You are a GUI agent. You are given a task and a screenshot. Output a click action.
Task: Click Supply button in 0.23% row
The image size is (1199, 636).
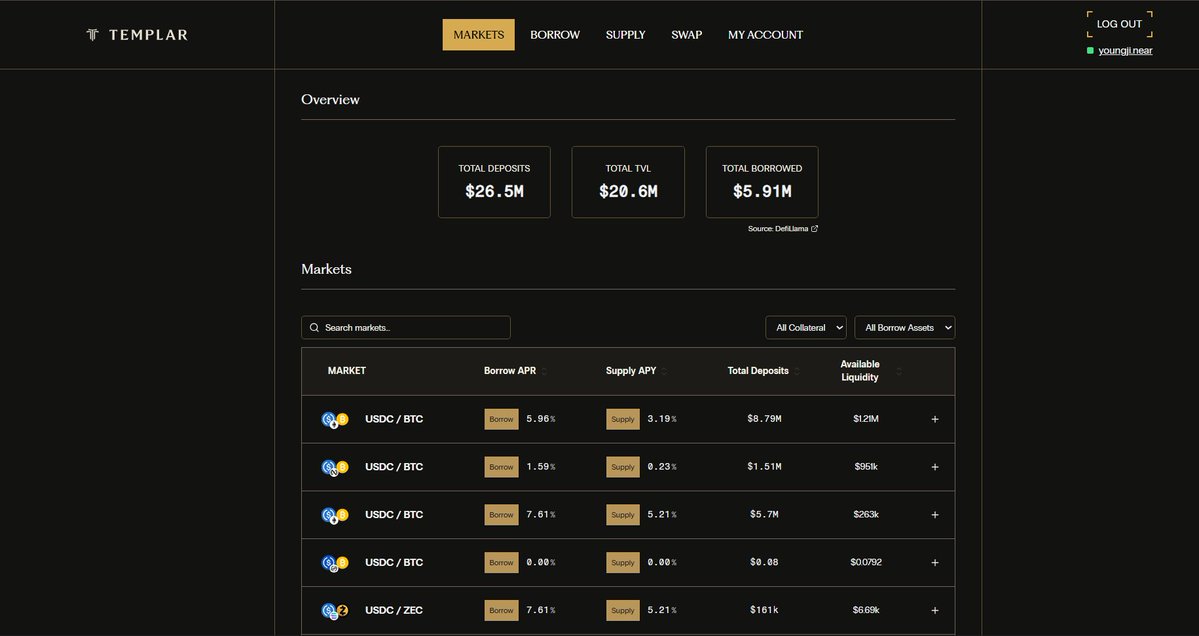pyautogui.click(x=623, y=467)
